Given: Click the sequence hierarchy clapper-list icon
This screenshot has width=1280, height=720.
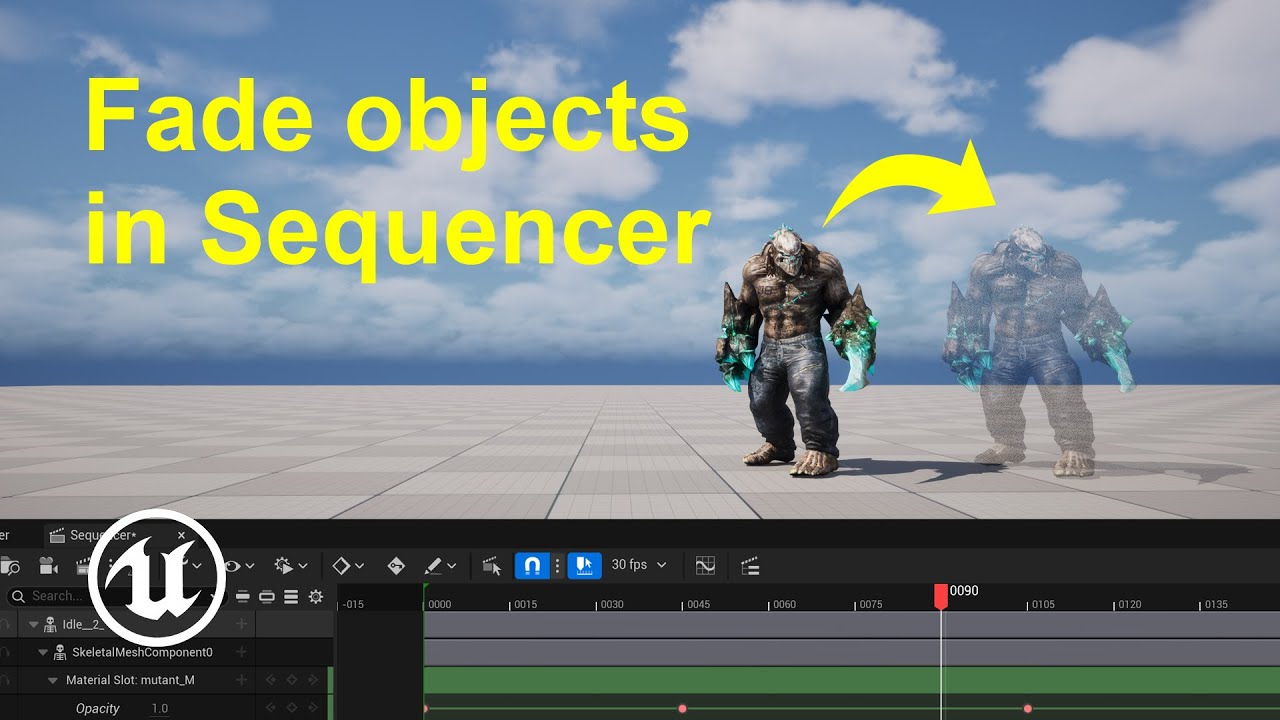Looking at the screenshot, I should pos(750,566).
